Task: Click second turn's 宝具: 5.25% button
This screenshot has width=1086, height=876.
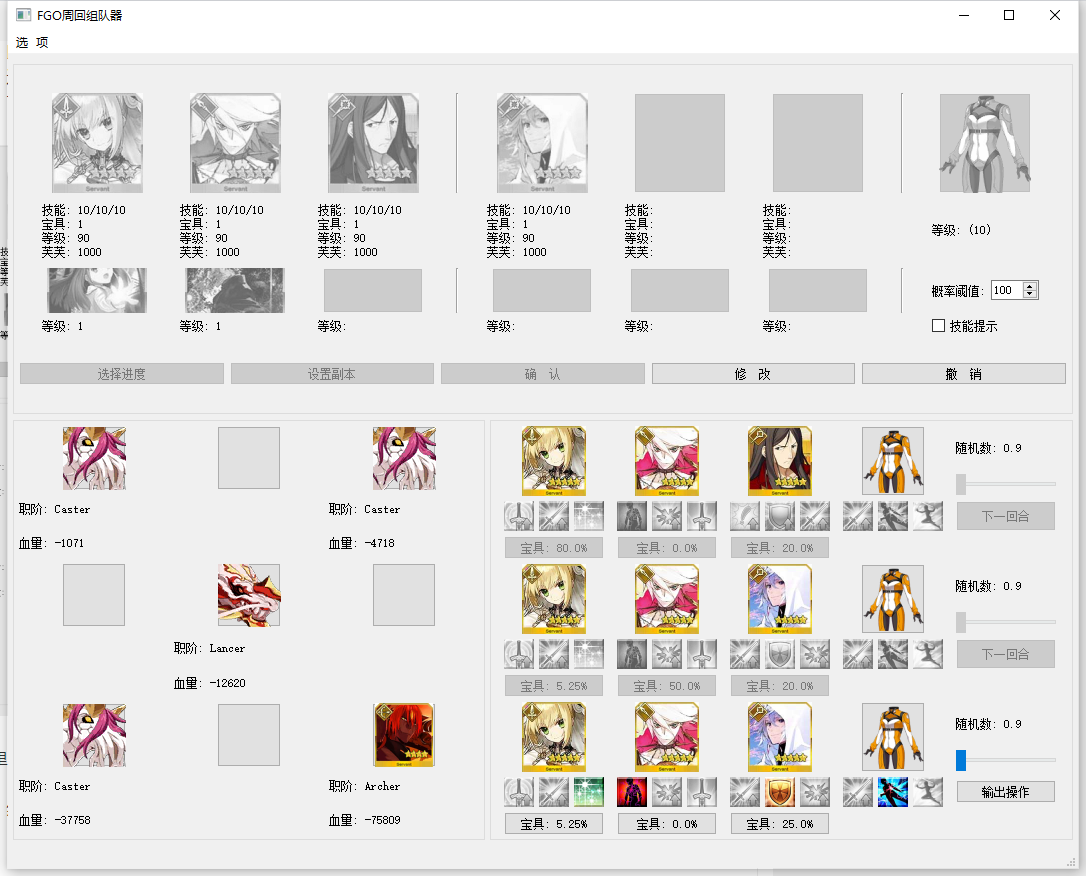Action: pos(553,686)
